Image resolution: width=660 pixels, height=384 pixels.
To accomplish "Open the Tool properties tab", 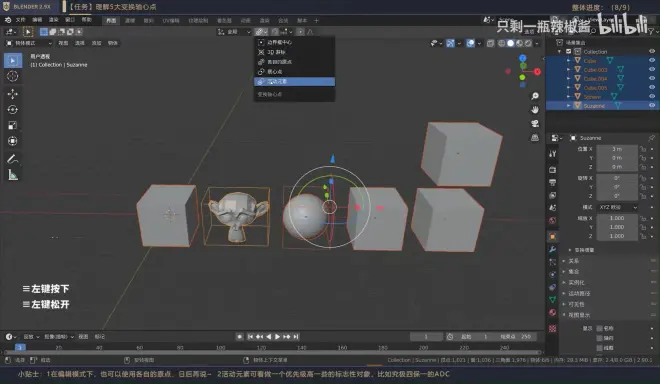I will coord(553,154).
